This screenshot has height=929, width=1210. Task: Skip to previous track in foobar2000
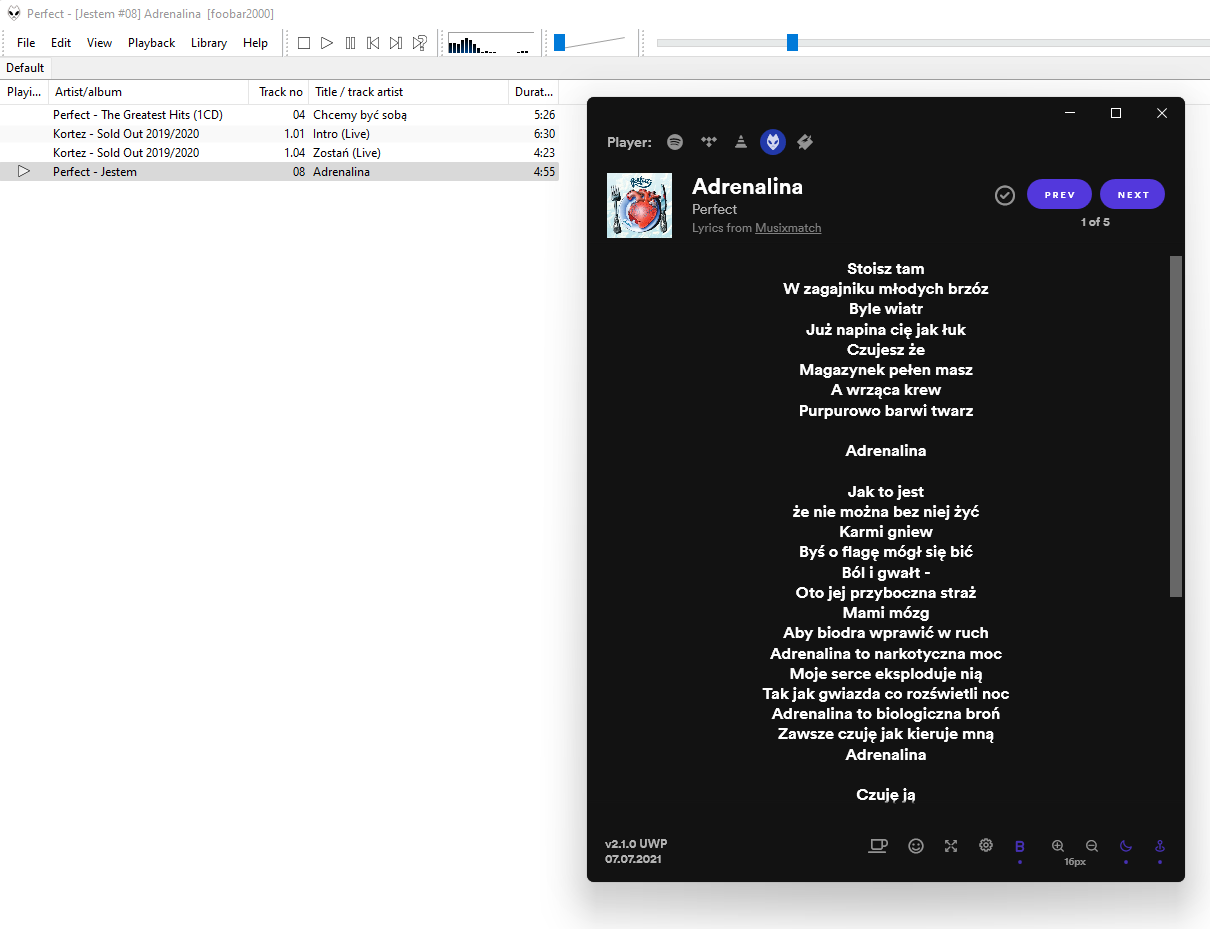(373, 43)
